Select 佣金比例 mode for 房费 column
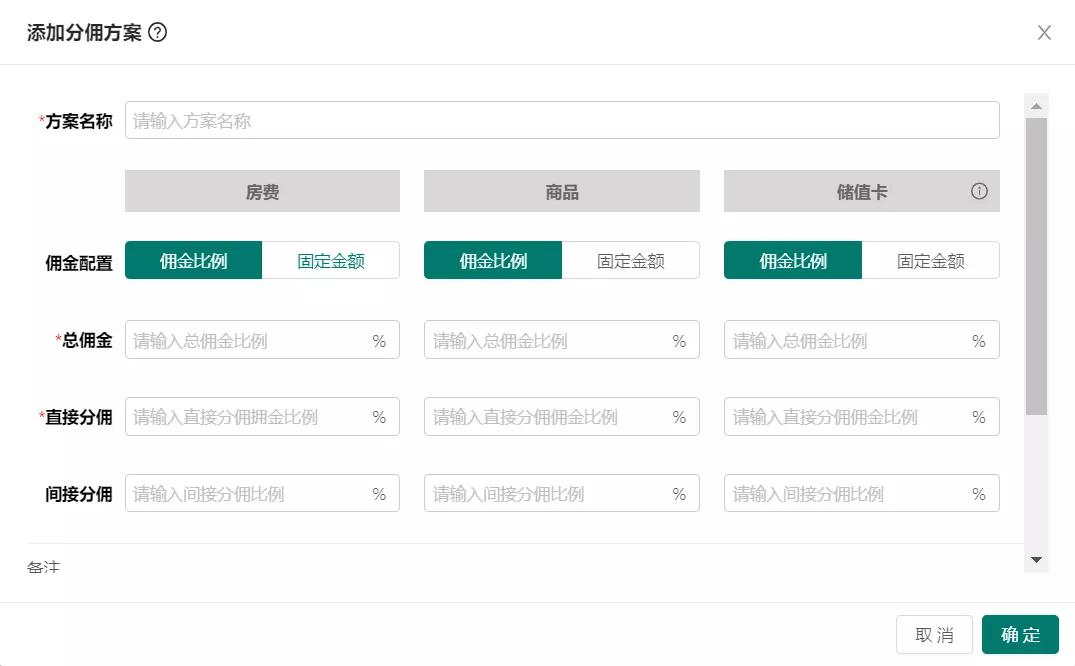 (x=193, y=259)
